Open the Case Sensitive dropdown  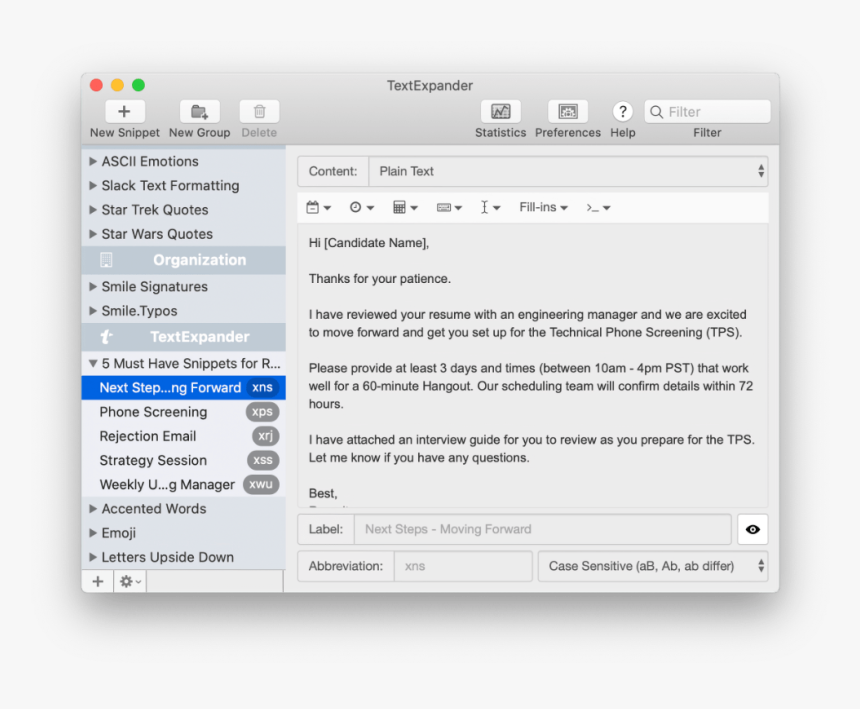point(653,566)
